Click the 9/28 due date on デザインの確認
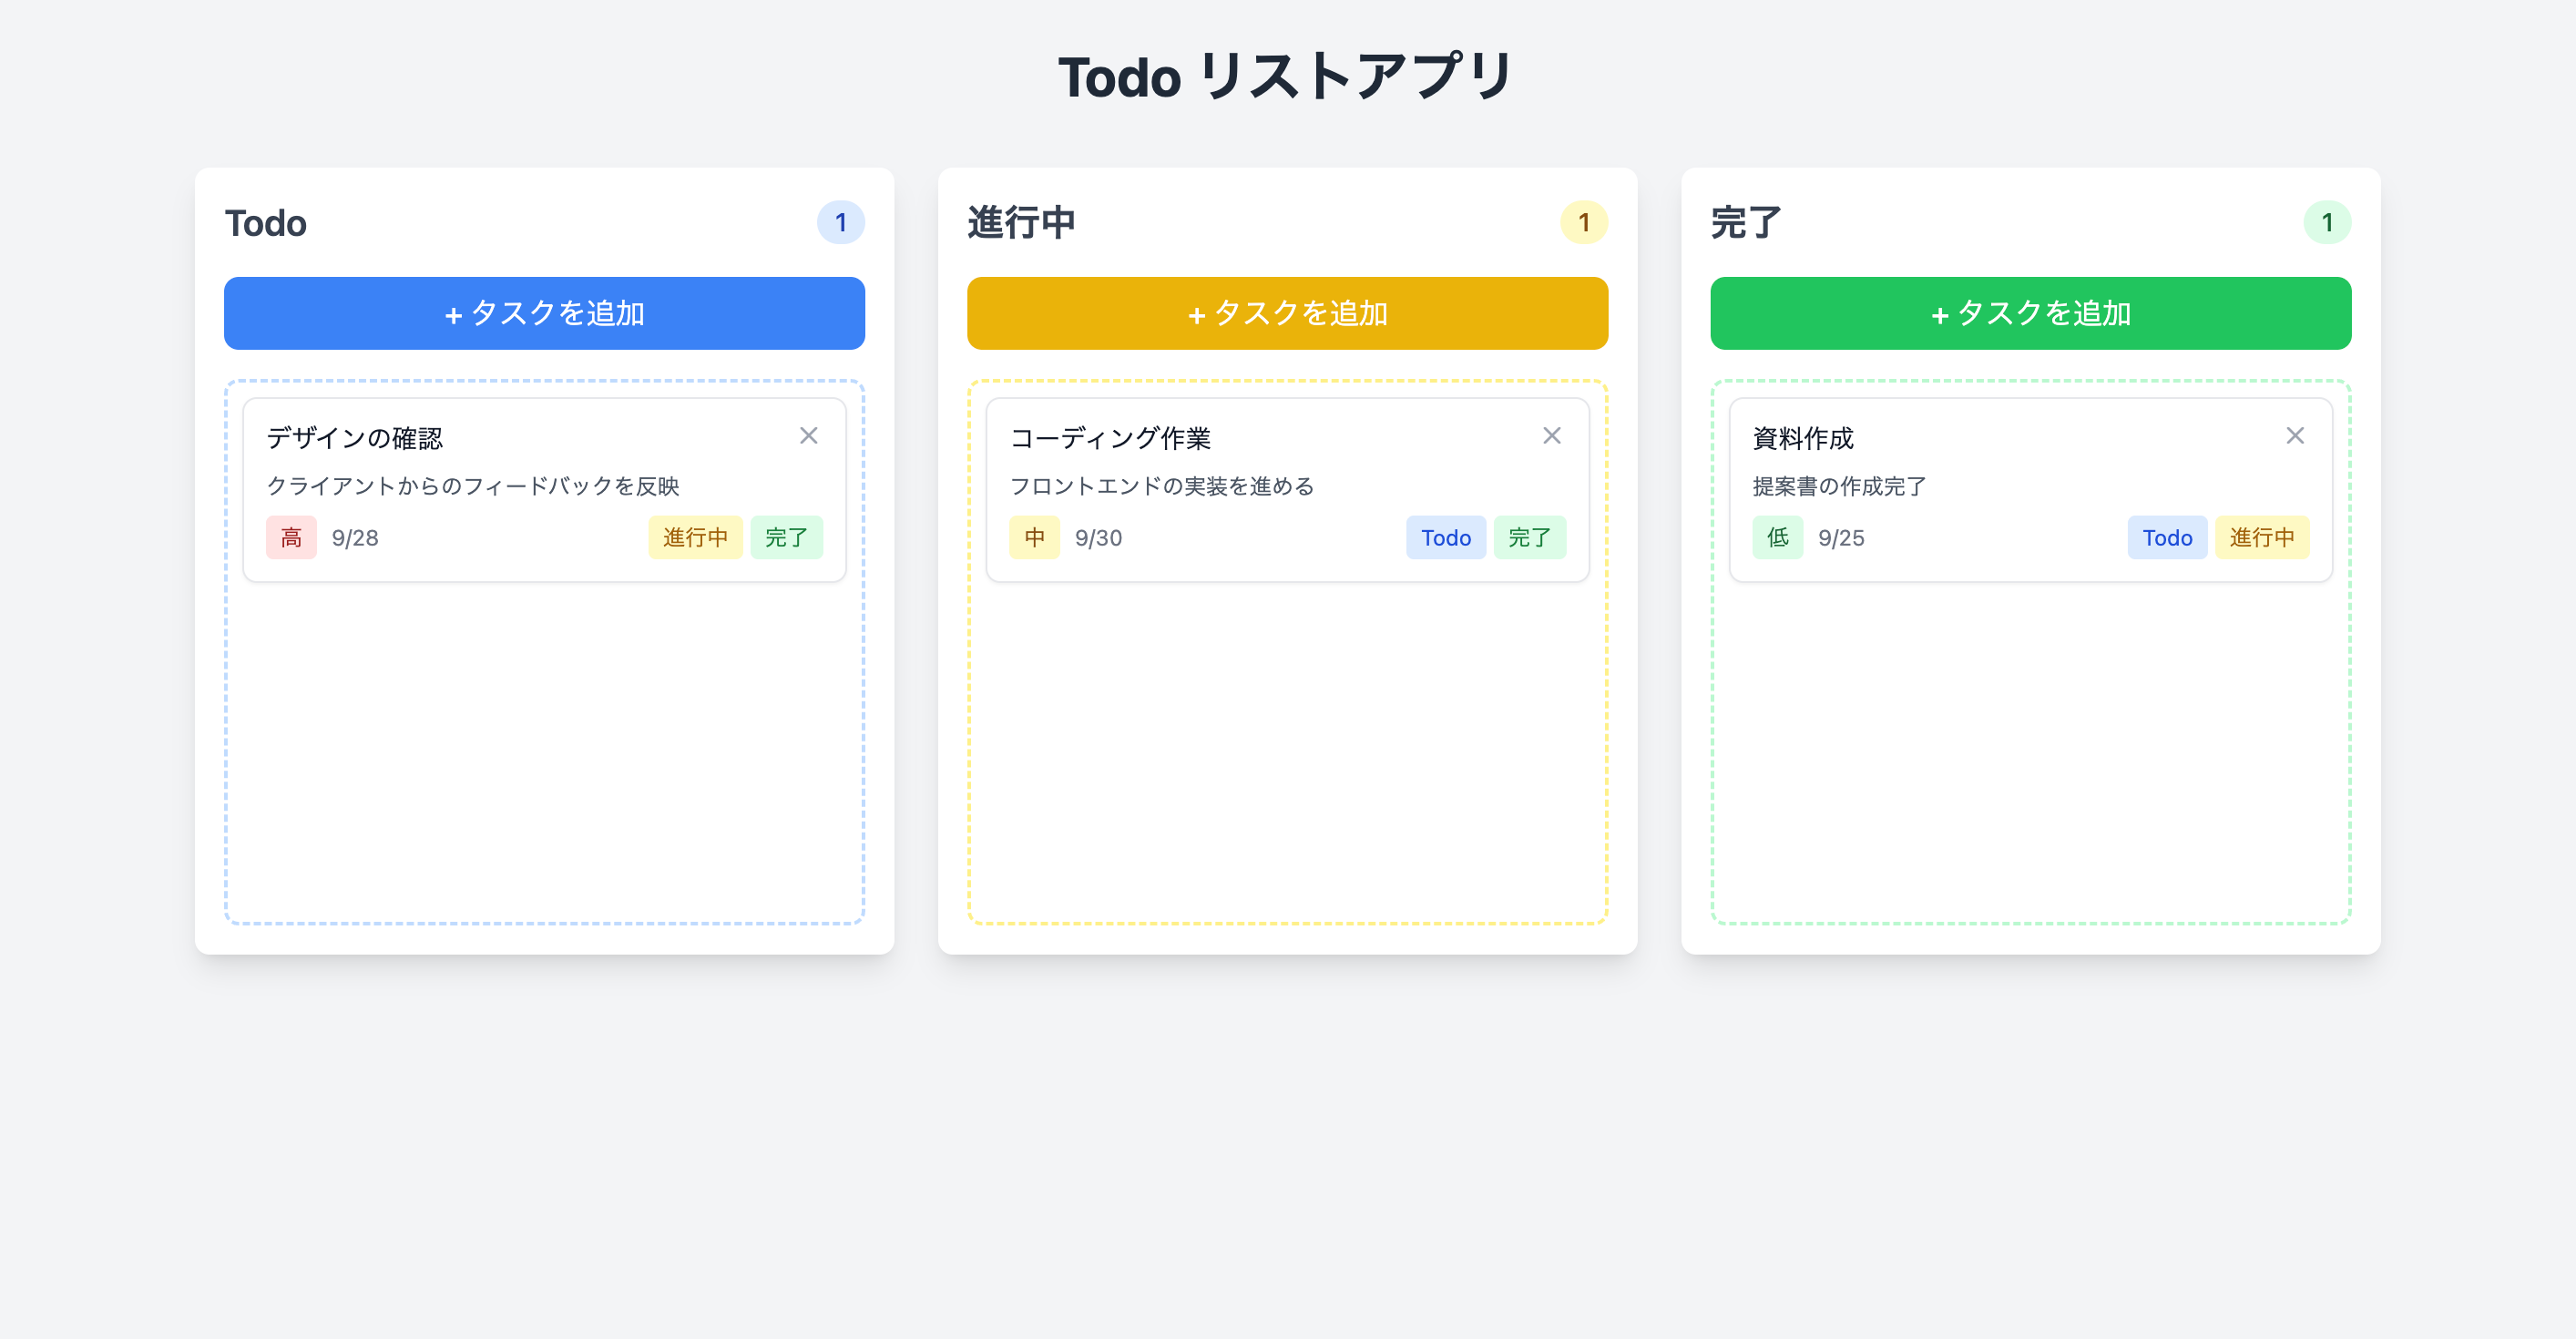 [355, 537]
